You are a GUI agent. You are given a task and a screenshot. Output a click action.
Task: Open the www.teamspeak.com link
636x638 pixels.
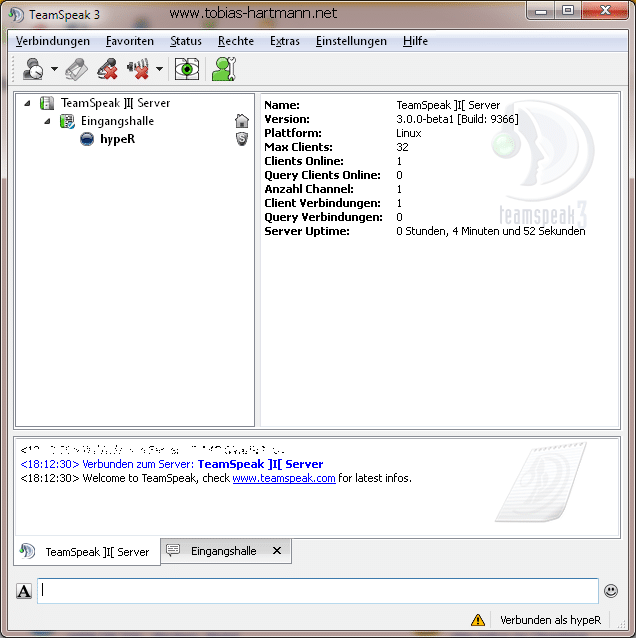click(284, 478)
